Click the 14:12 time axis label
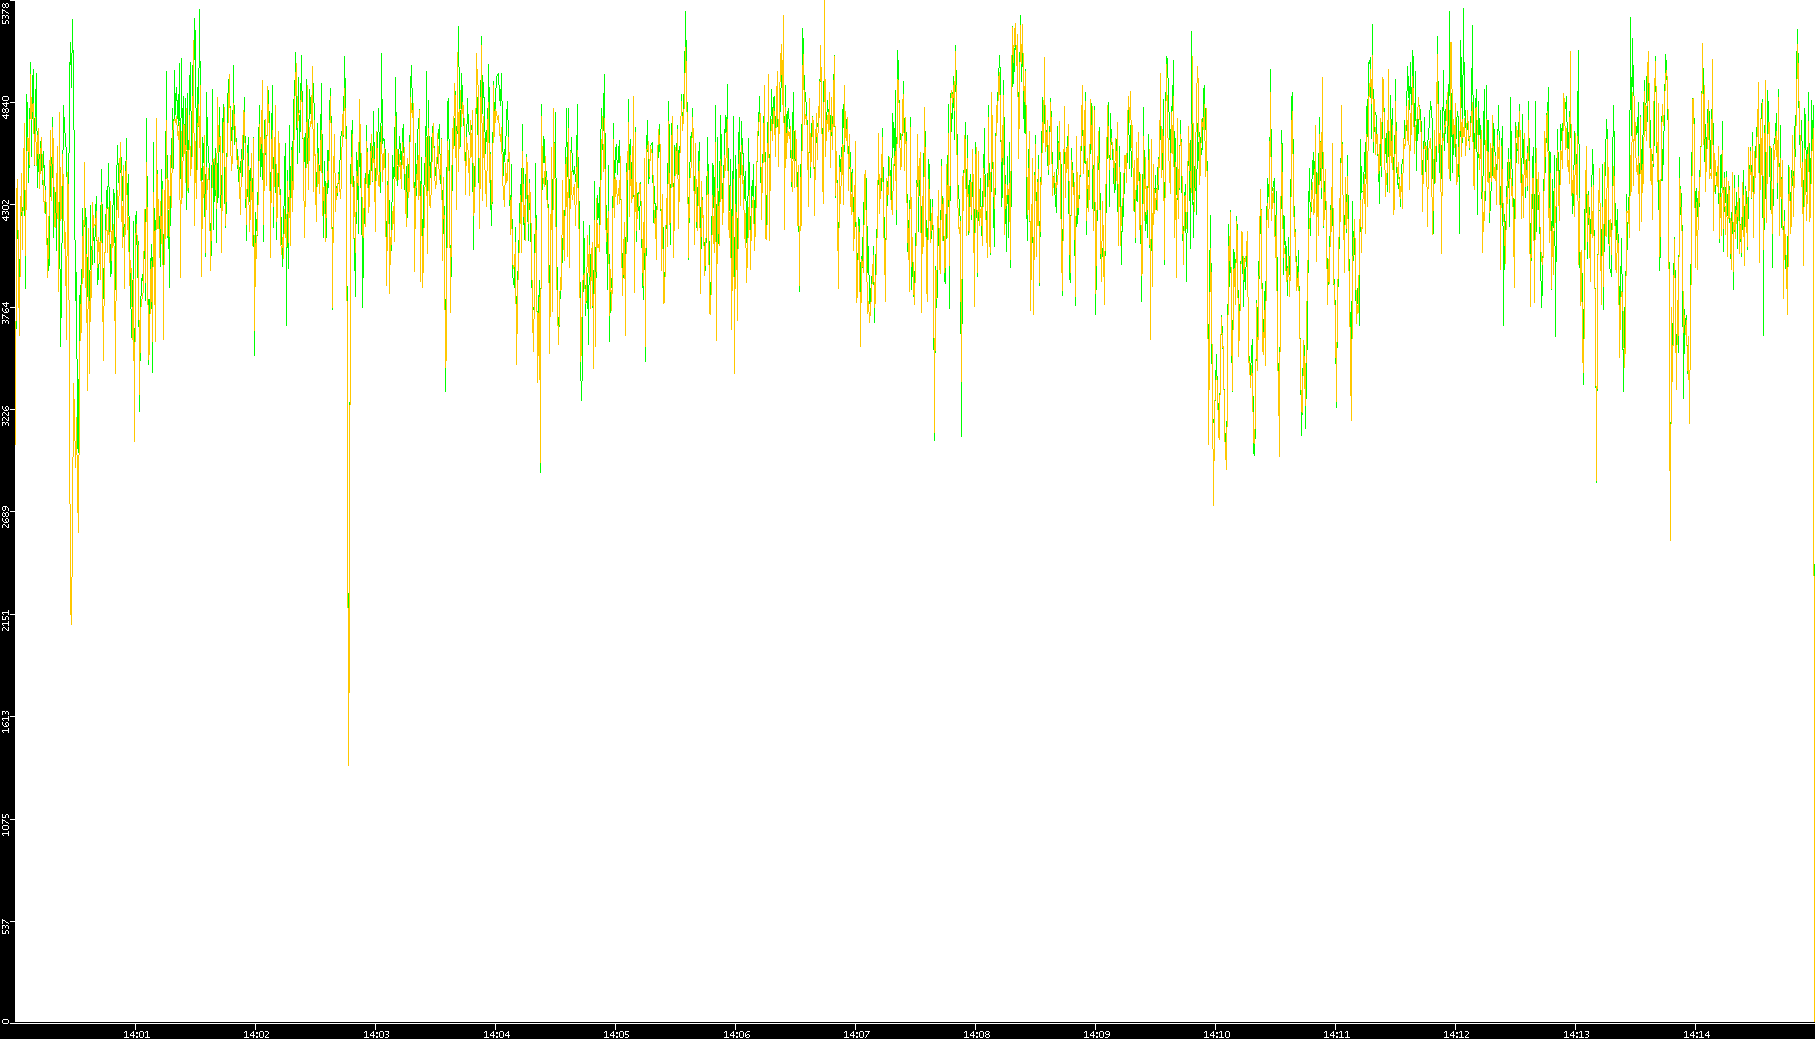 (x=1456, y=1034)
